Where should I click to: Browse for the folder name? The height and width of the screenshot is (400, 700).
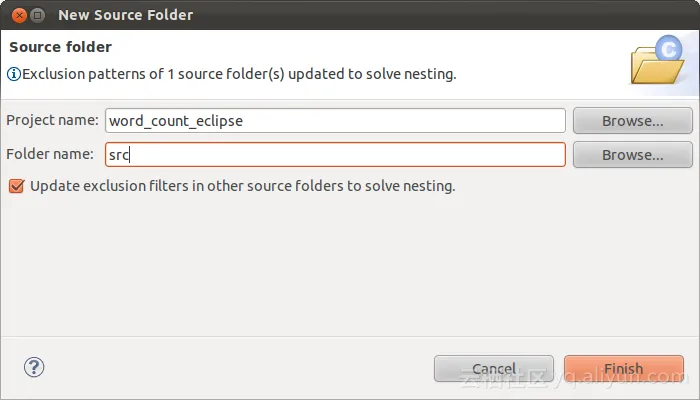point(632,155)
